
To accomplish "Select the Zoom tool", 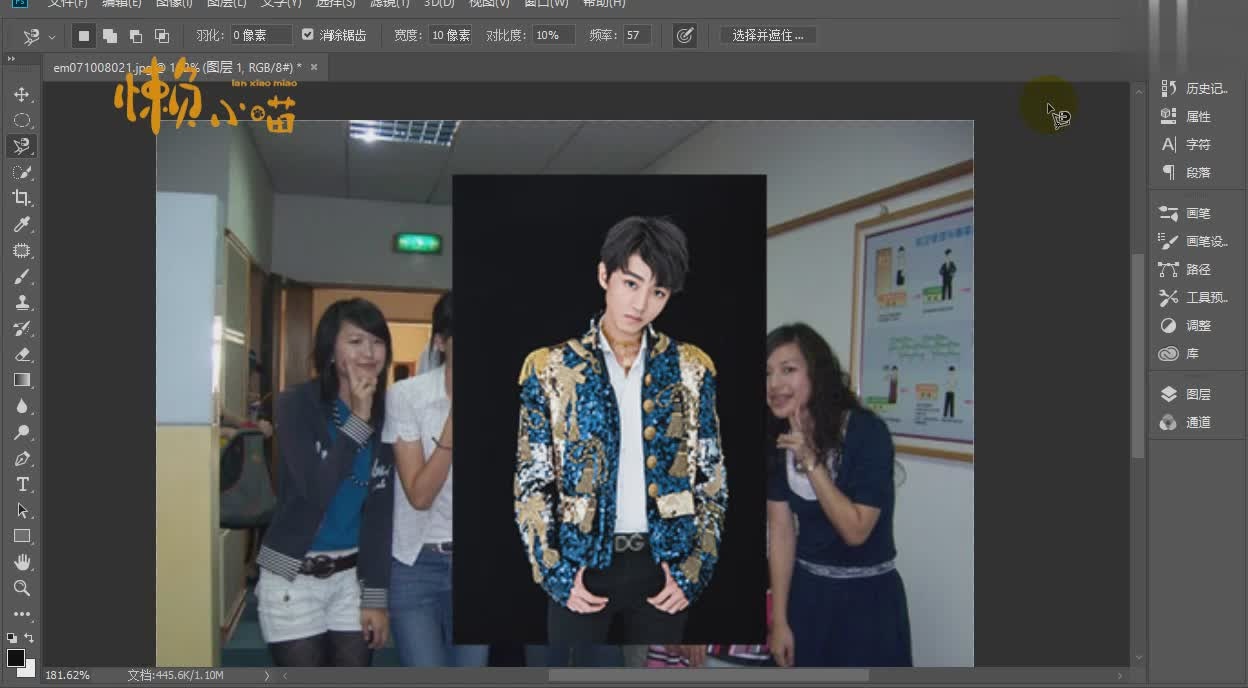I will 21,588.
